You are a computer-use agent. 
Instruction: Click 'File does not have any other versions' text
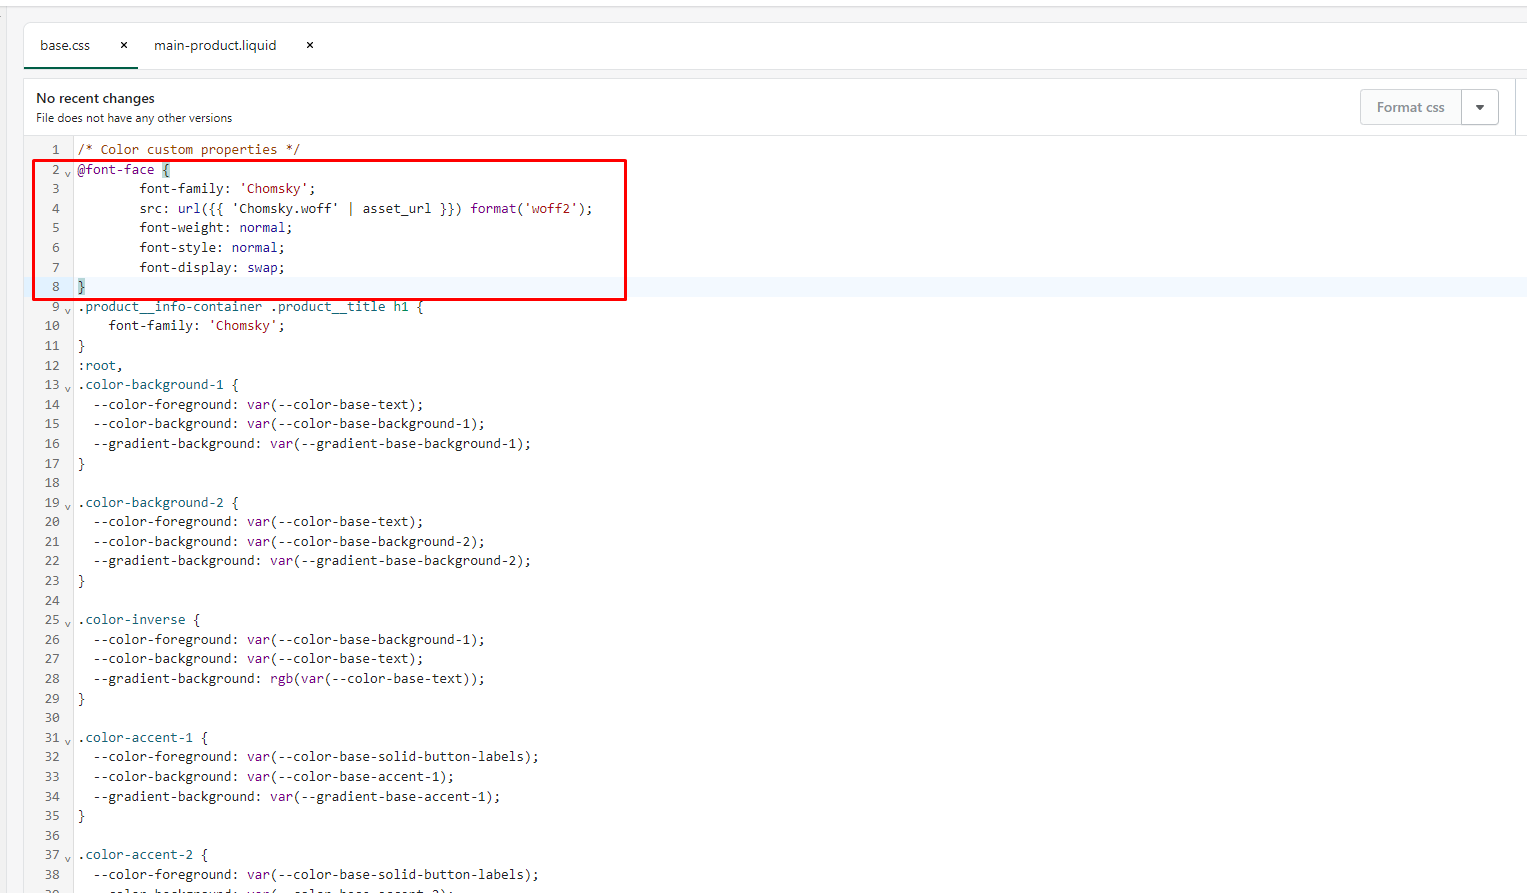(x=134, y=118)
